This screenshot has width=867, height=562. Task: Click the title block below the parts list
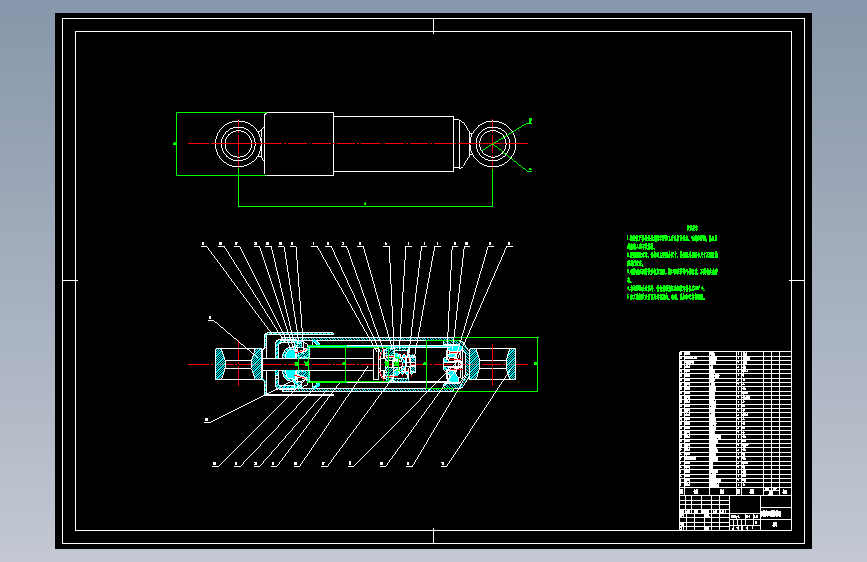[x=735, y=513]
